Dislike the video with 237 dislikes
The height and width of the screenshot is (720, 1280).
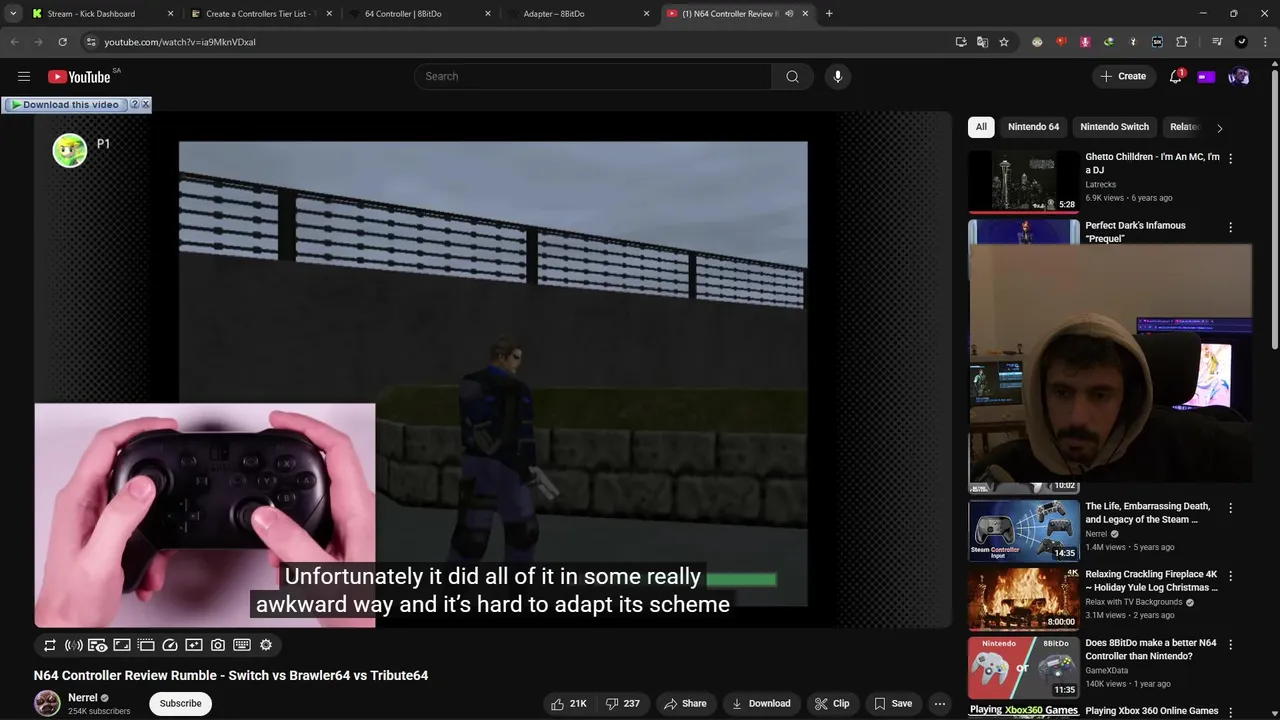623,703
